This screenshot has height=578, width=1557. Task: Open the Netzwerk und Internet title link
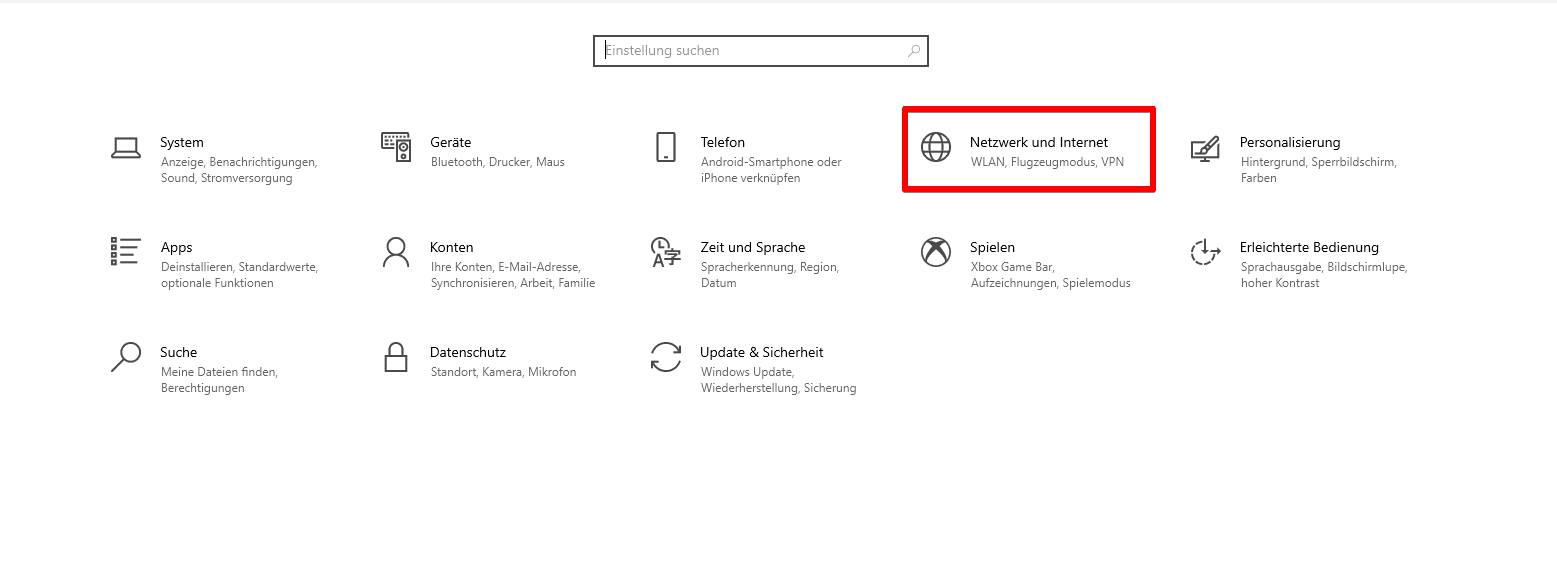[1039, 142]
